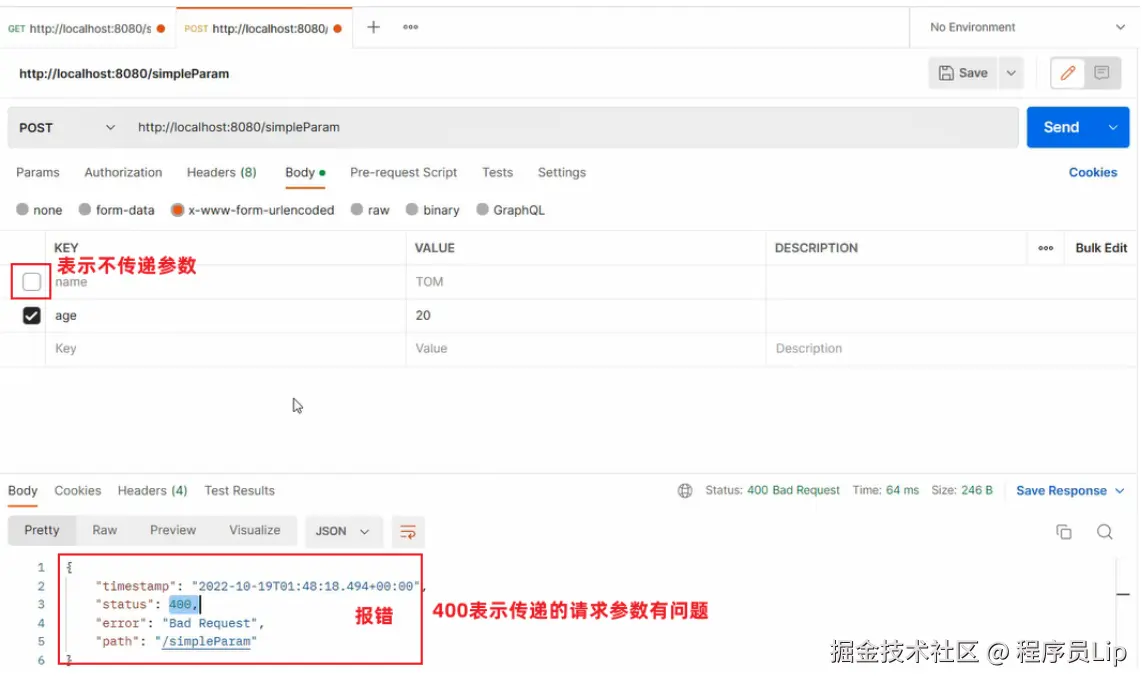Open a new request tab with plus icon
The height and width of the screenshot is (687, 1148).
[373, 27]
